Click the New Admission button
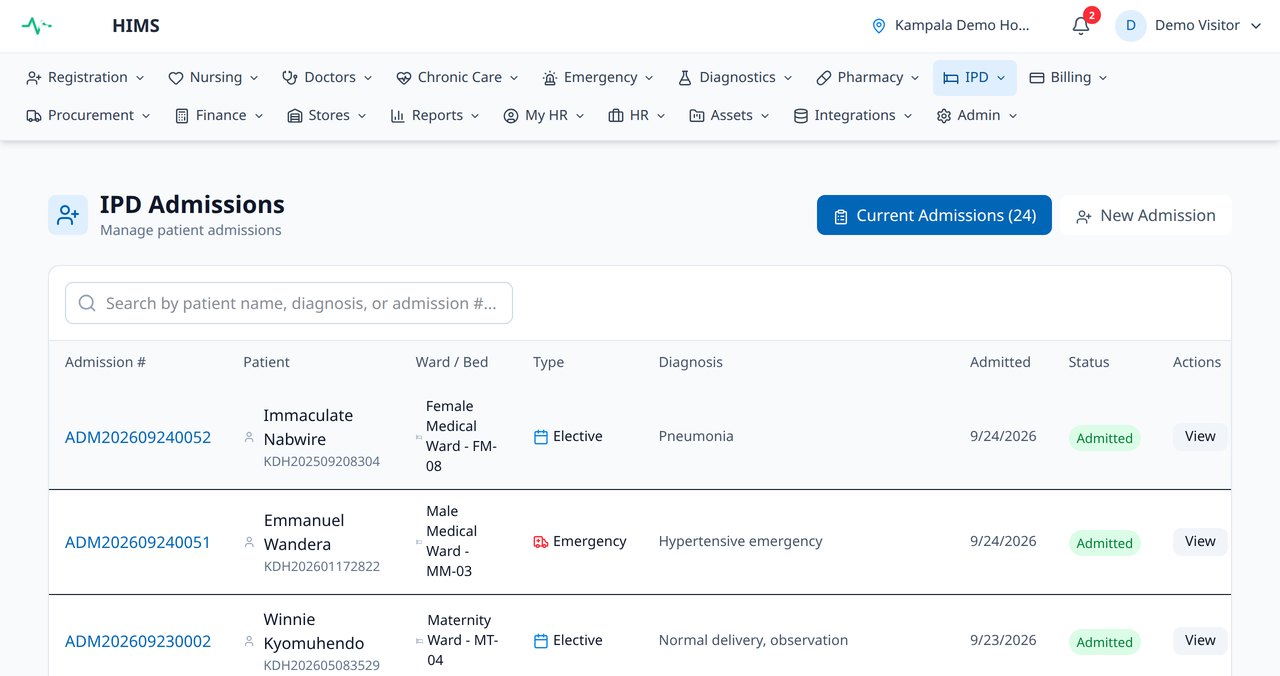The image size is (1280, 676). [x=1146, y=215]
